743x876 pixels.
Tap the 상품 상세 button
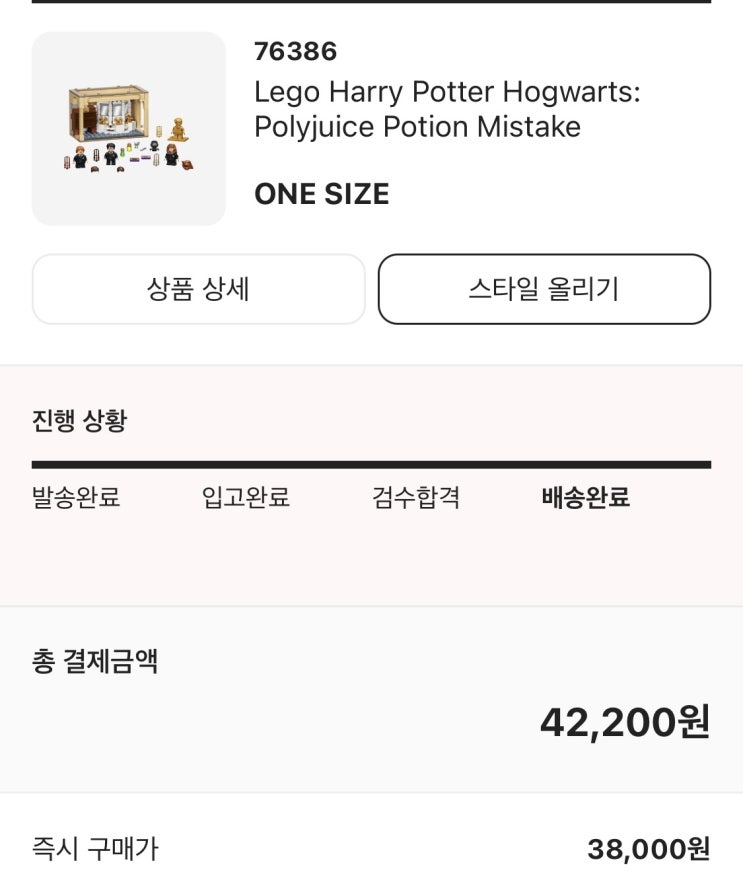pos(198,289)
